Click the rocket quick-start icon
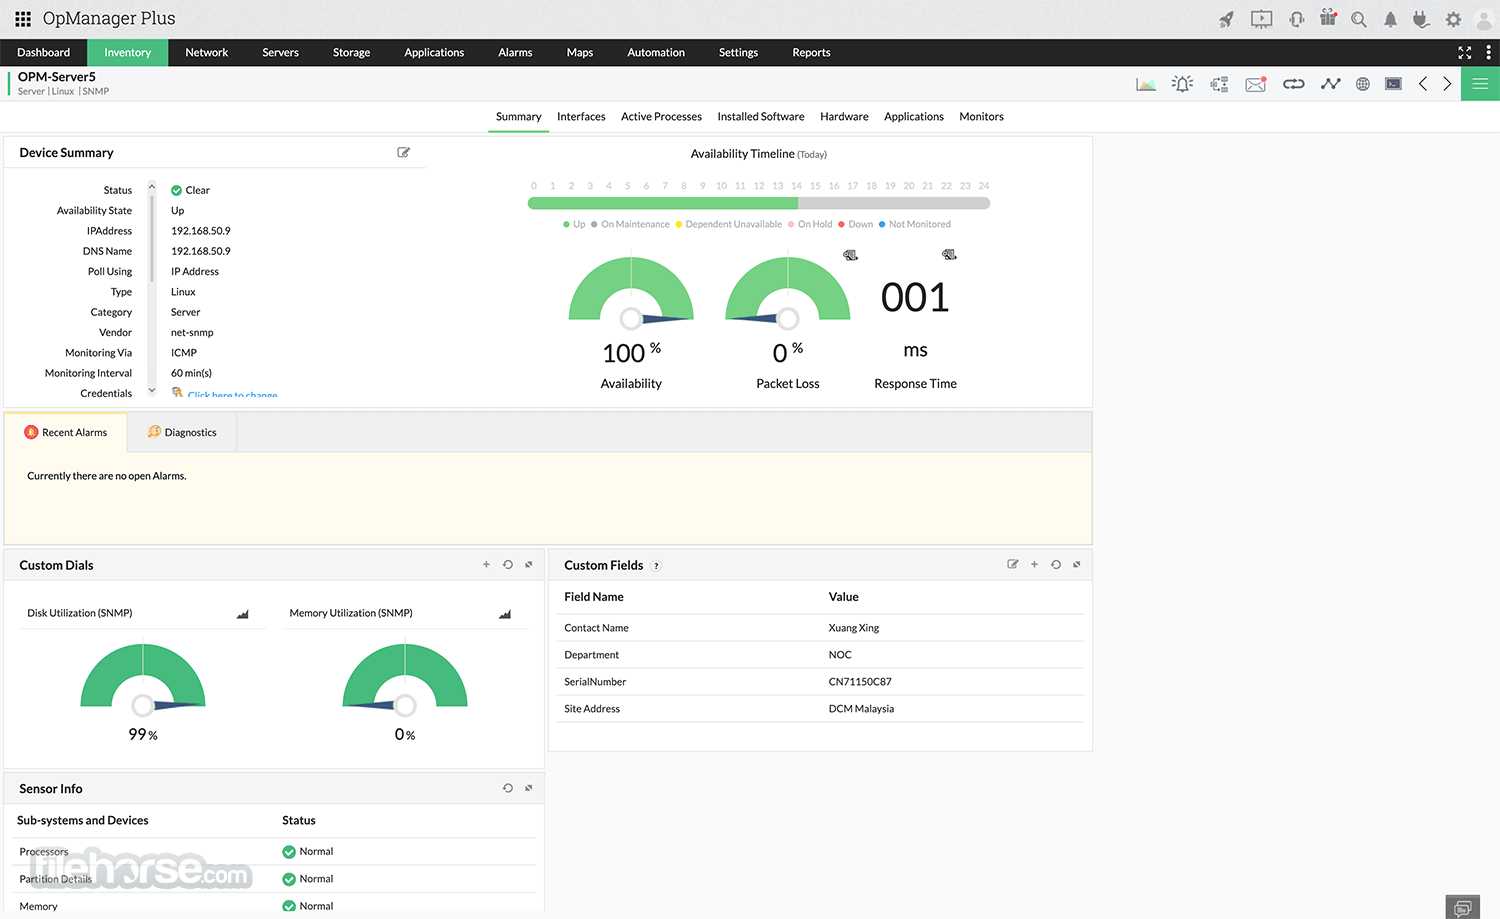 click(x=1226, y=19)
